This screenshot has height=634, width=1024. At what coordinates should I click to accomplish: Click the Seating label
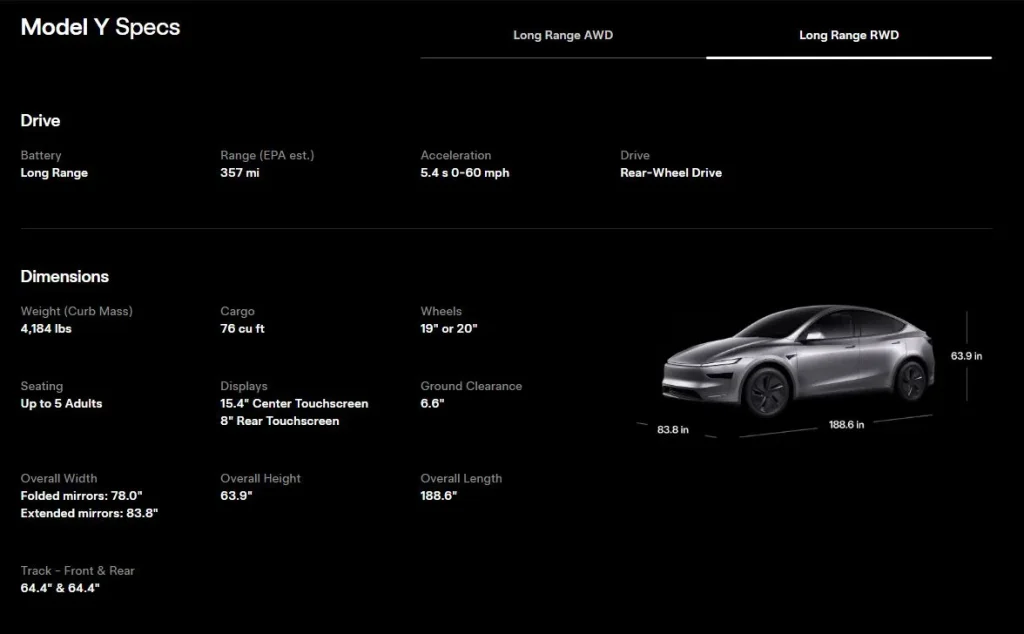pos(42,387)
